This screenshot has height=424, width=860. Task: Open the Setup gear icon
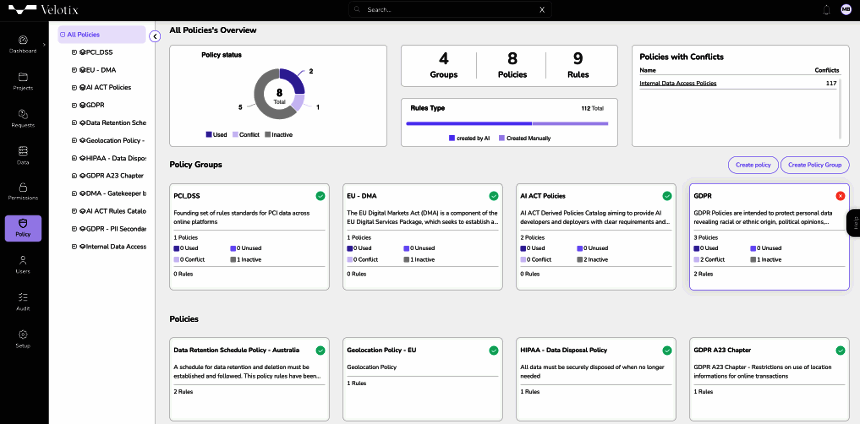[23, 334]
